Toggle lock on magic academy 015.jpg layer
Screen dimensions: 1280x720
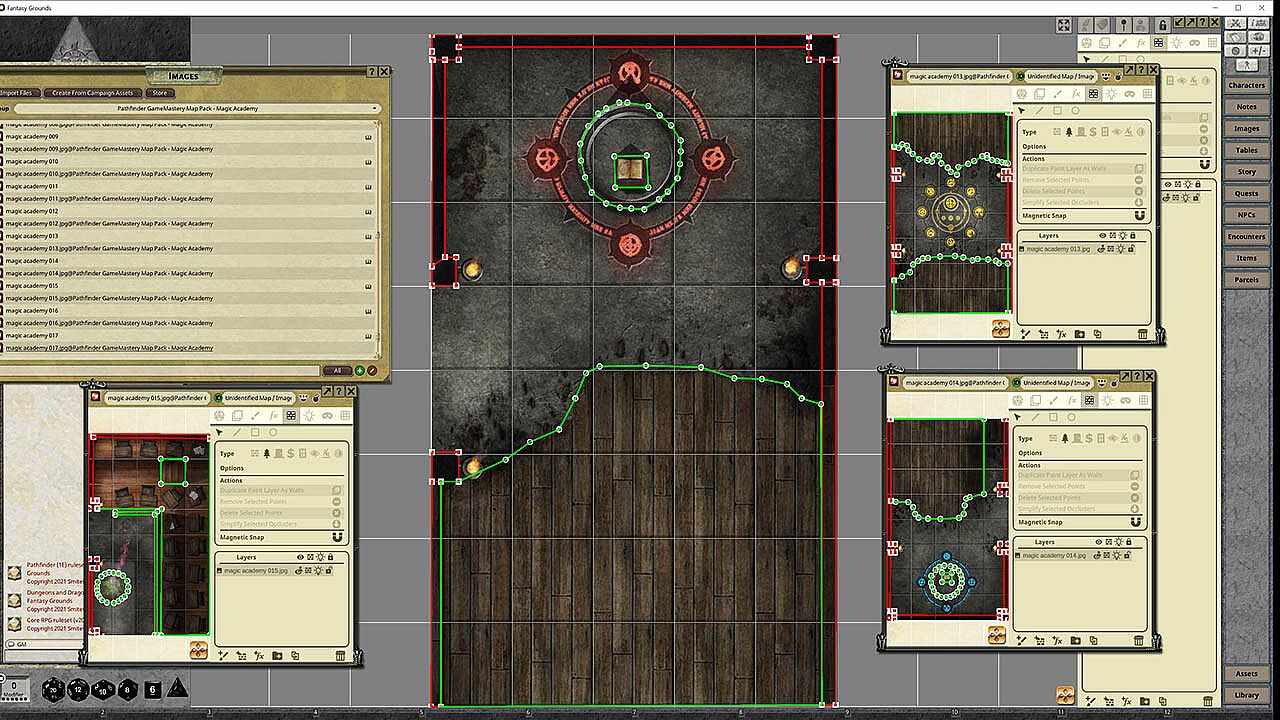point(329,571)
